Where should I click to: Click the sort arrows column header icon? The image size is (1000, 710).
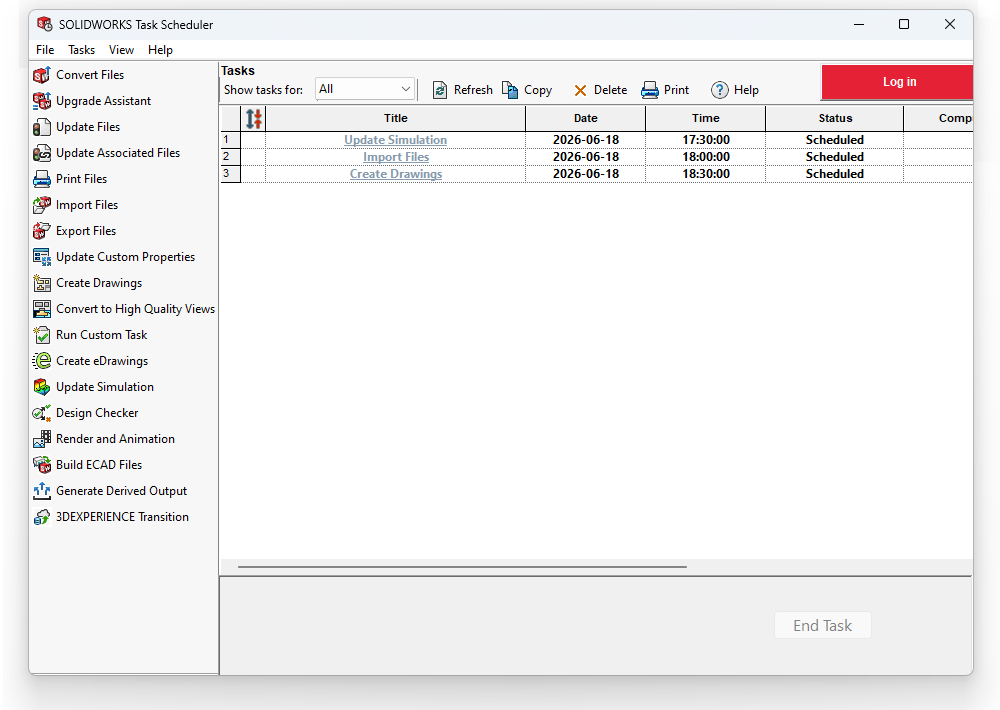253,119
